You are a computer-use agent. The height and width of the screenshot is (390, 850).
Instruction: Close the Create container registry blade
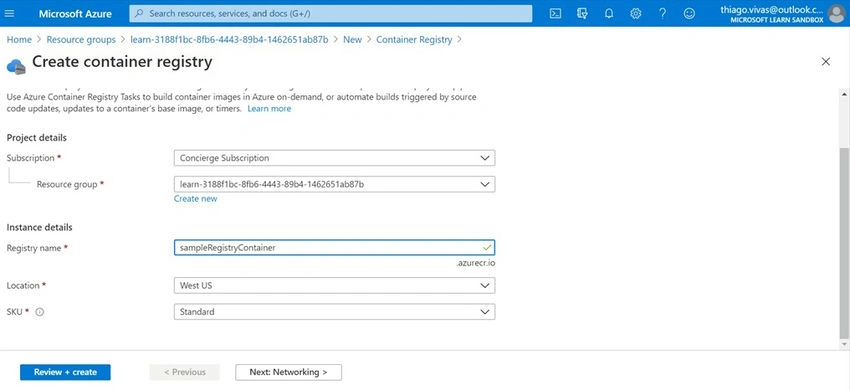coord(826,62)
